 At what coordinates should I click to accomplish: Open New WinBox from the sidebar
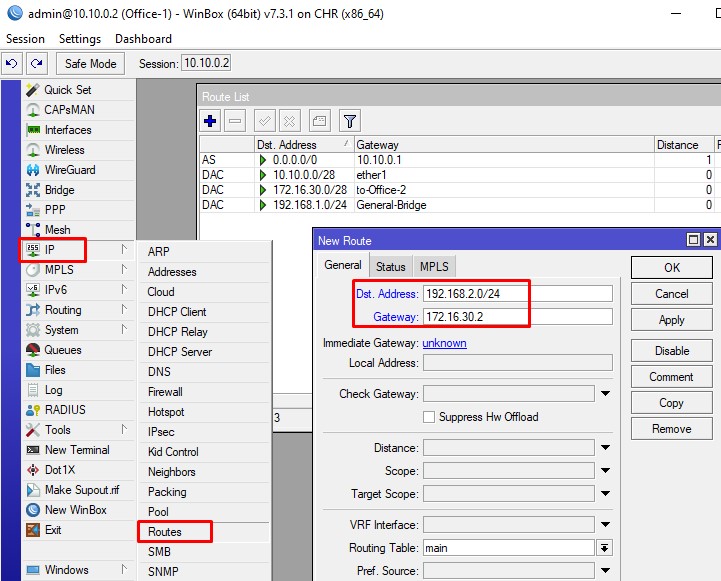(79, 510)
